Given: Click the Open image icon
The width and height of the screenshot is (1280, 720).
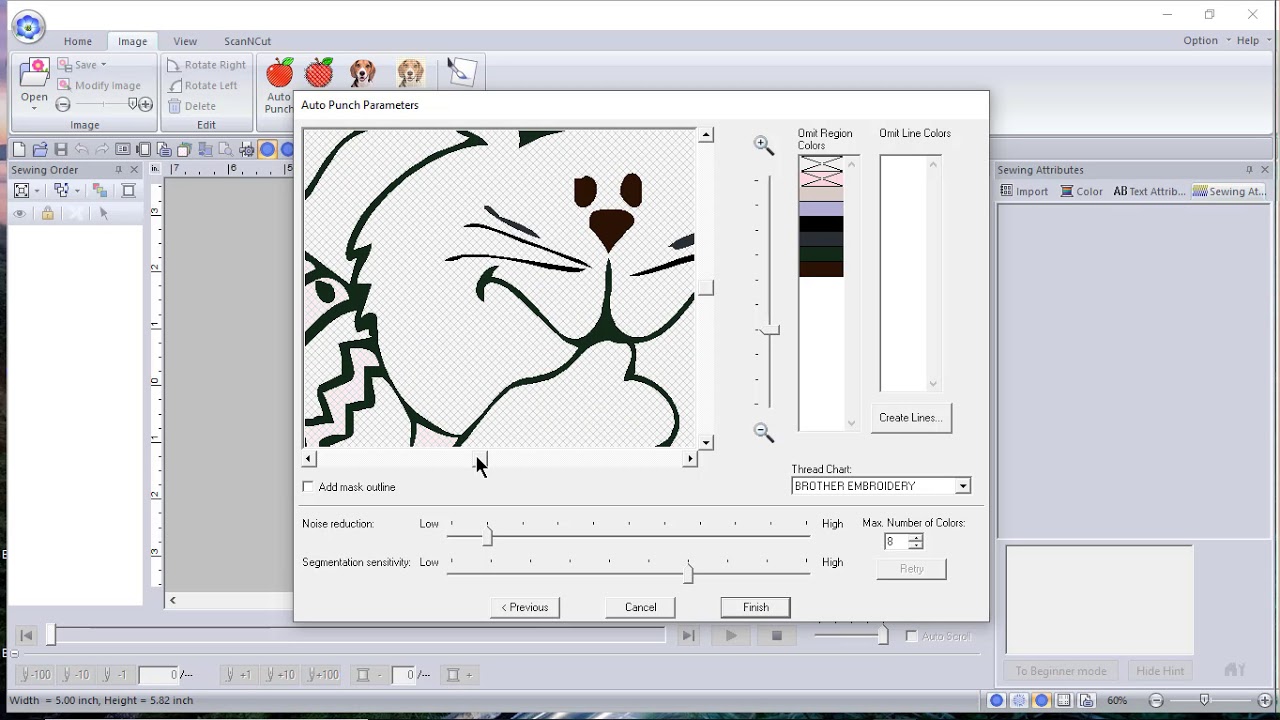Looking at the screenshot, I should [34, 73].
